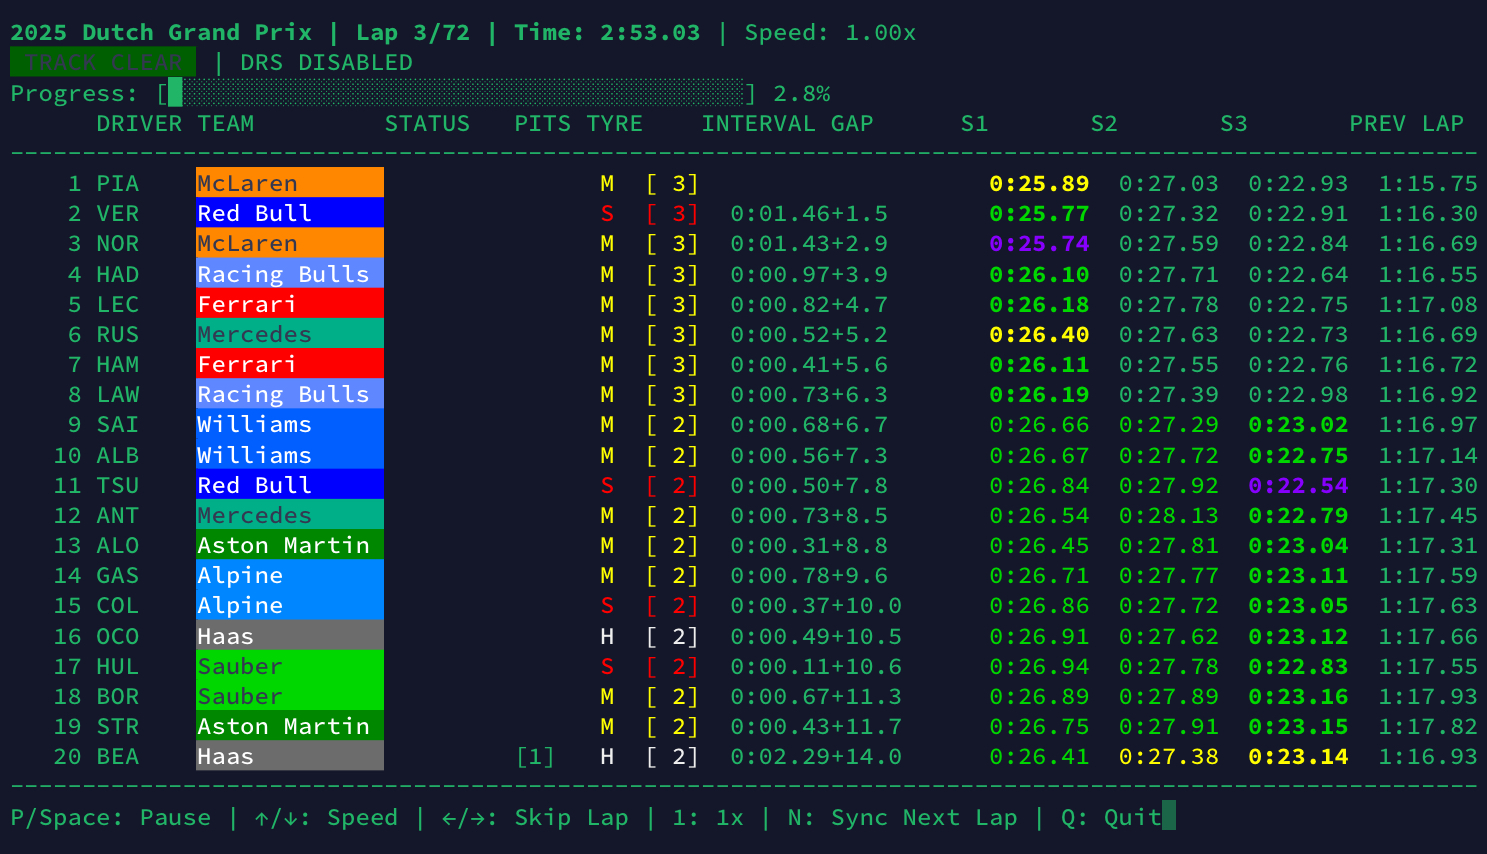
Task: Click the PREV LAP column header
Action: point(1406,123)
